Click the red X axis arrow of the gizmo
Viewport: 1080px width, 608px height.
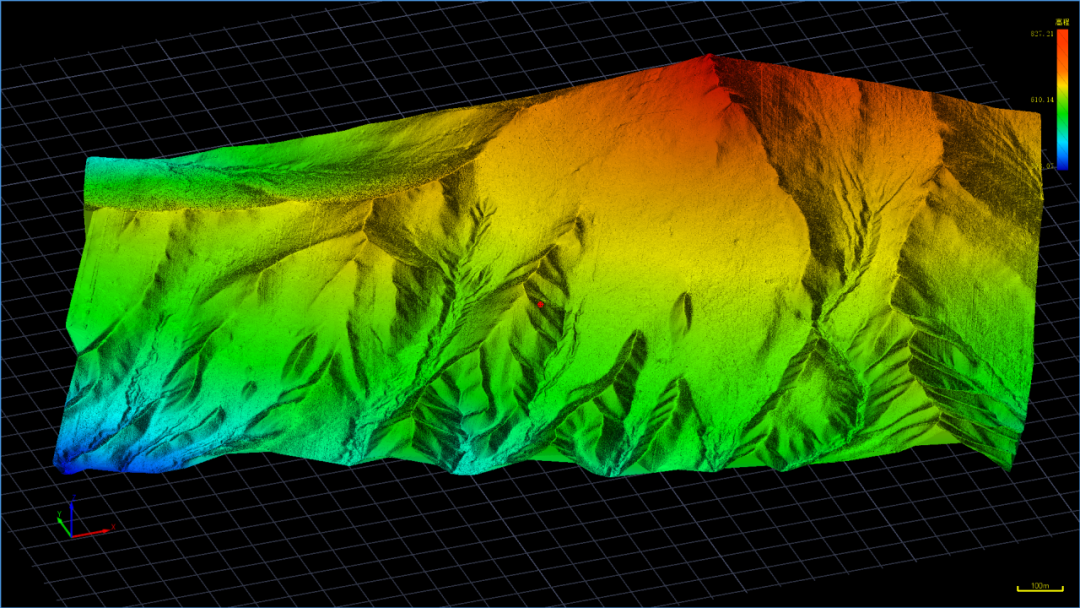click(x=92, y=532)
